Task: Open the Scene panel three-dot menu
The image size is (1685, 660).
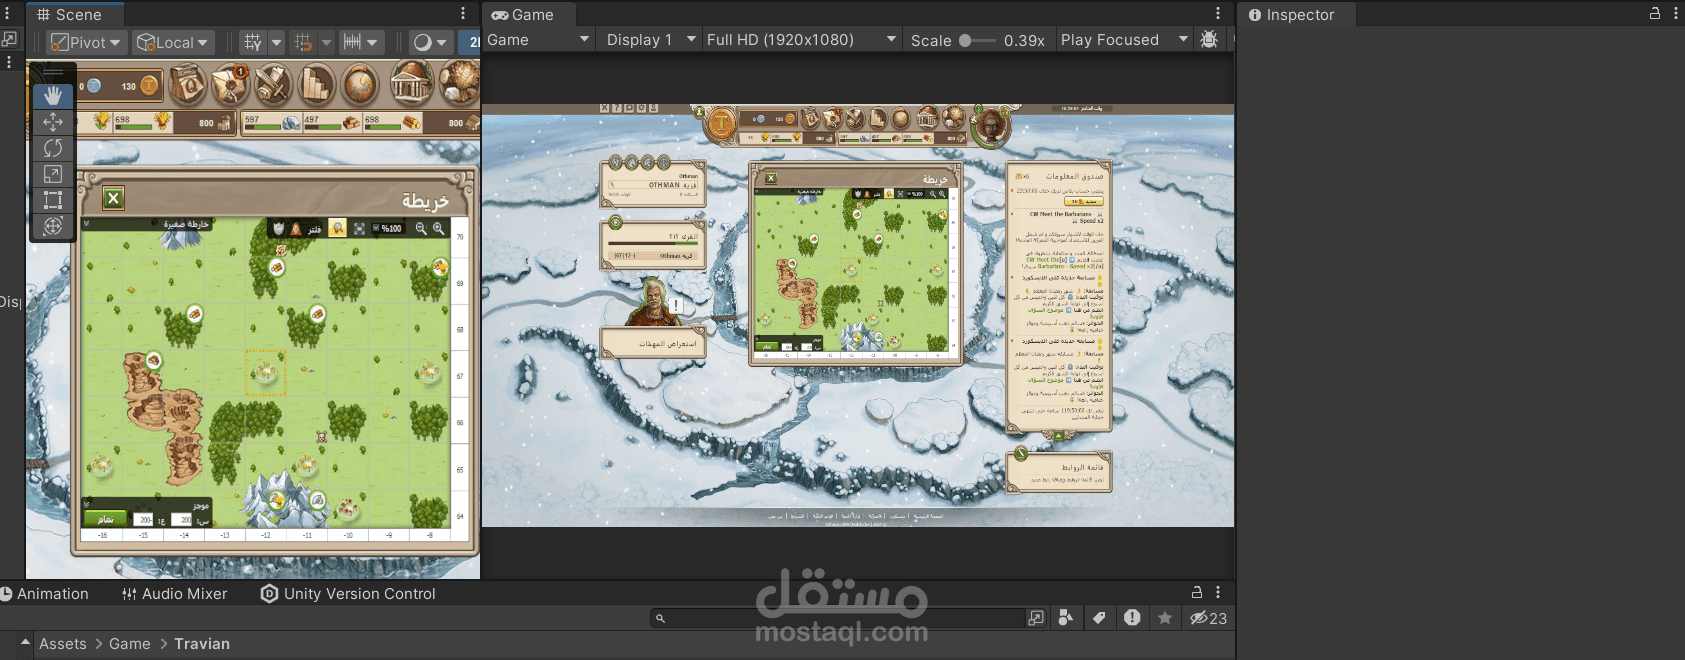Action: click(x=463, y=13)
